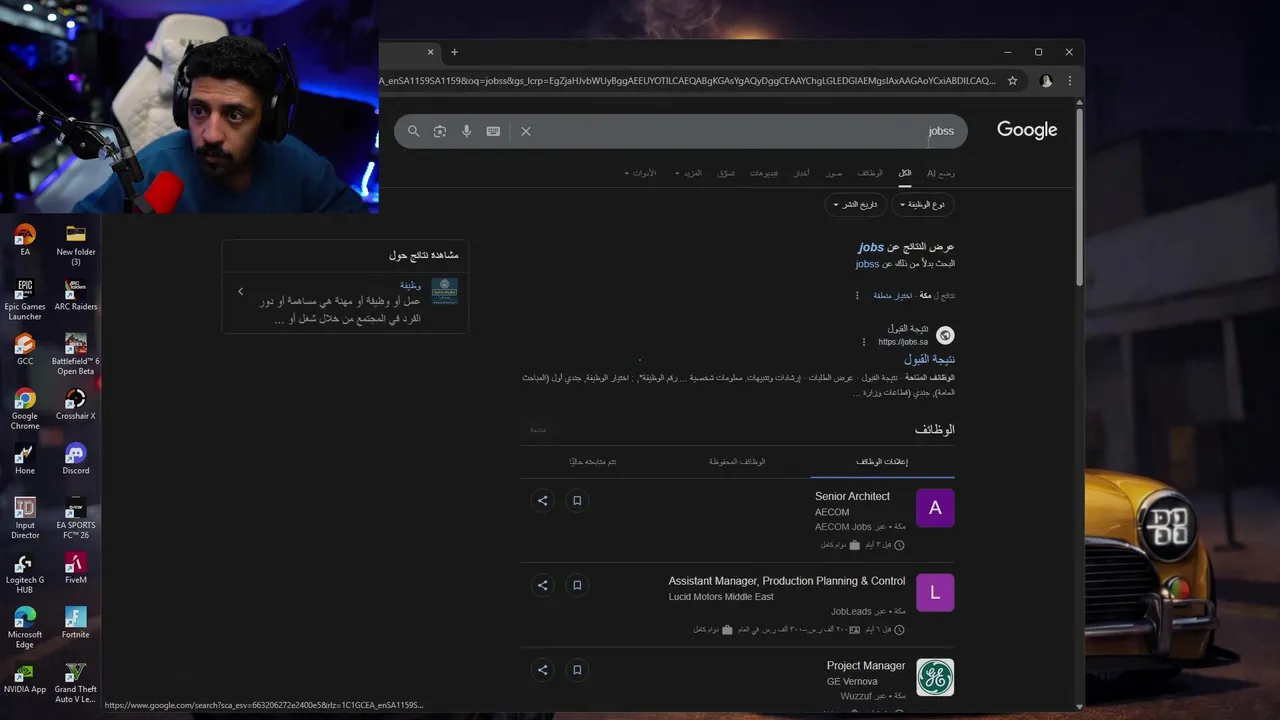Screen dimensions: 1280x720
Task: Open the Project Manager job title
Action: pos(866,666)
